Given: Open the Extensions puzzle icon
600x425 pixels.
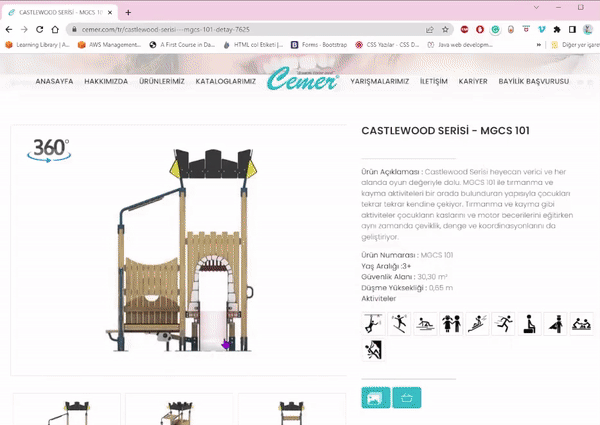Looking at the screenshot, I should [x=557, y=29].
